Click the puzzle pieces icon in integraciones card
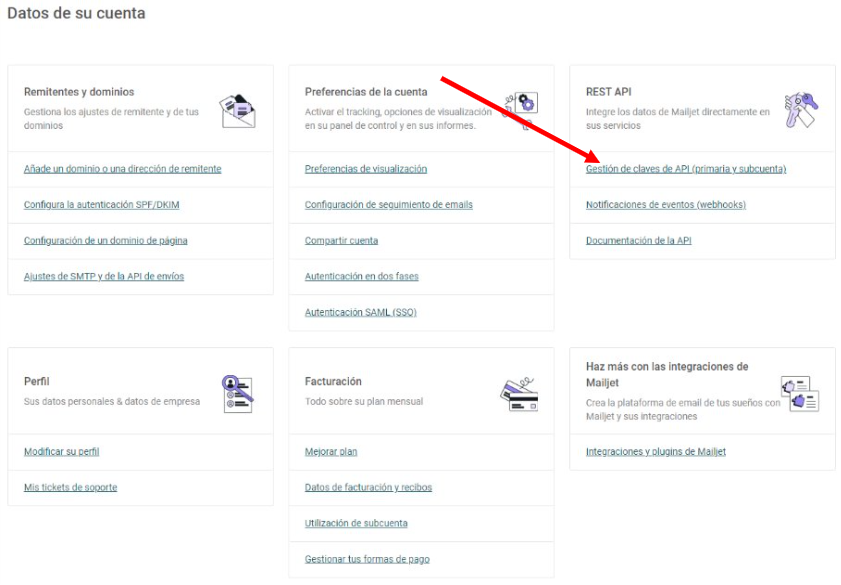841x585 pixels. [800, 394]
